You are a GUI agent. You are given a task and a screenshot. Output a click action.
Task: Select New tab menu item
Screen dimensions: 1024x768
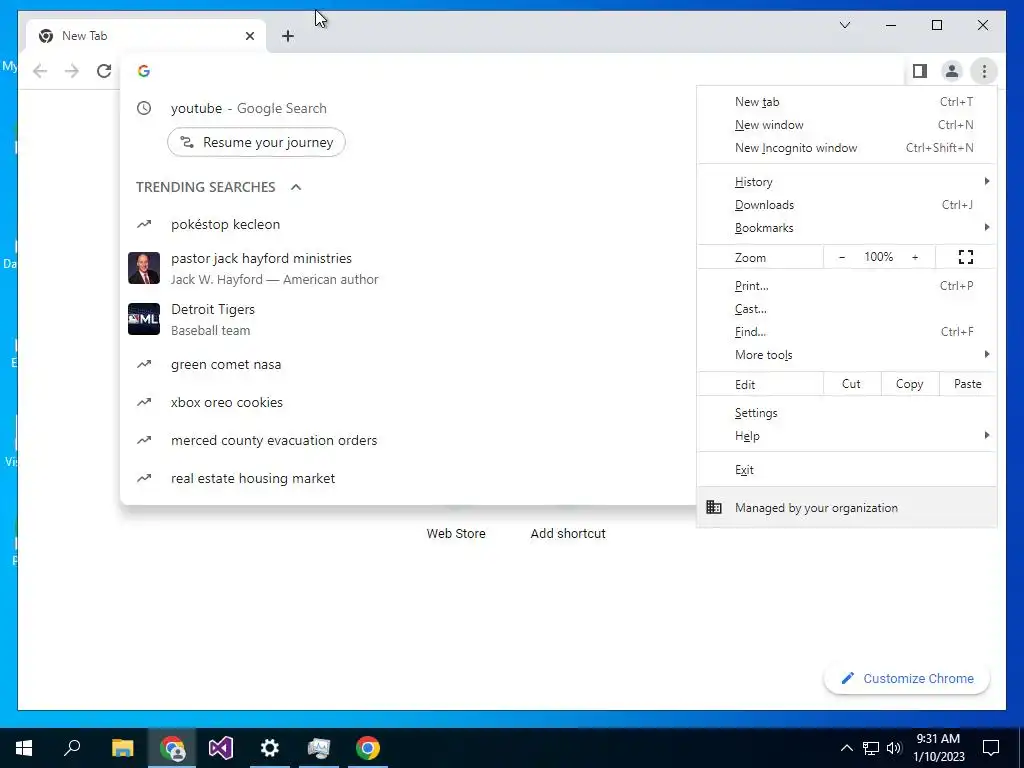[x=847, y=101]
